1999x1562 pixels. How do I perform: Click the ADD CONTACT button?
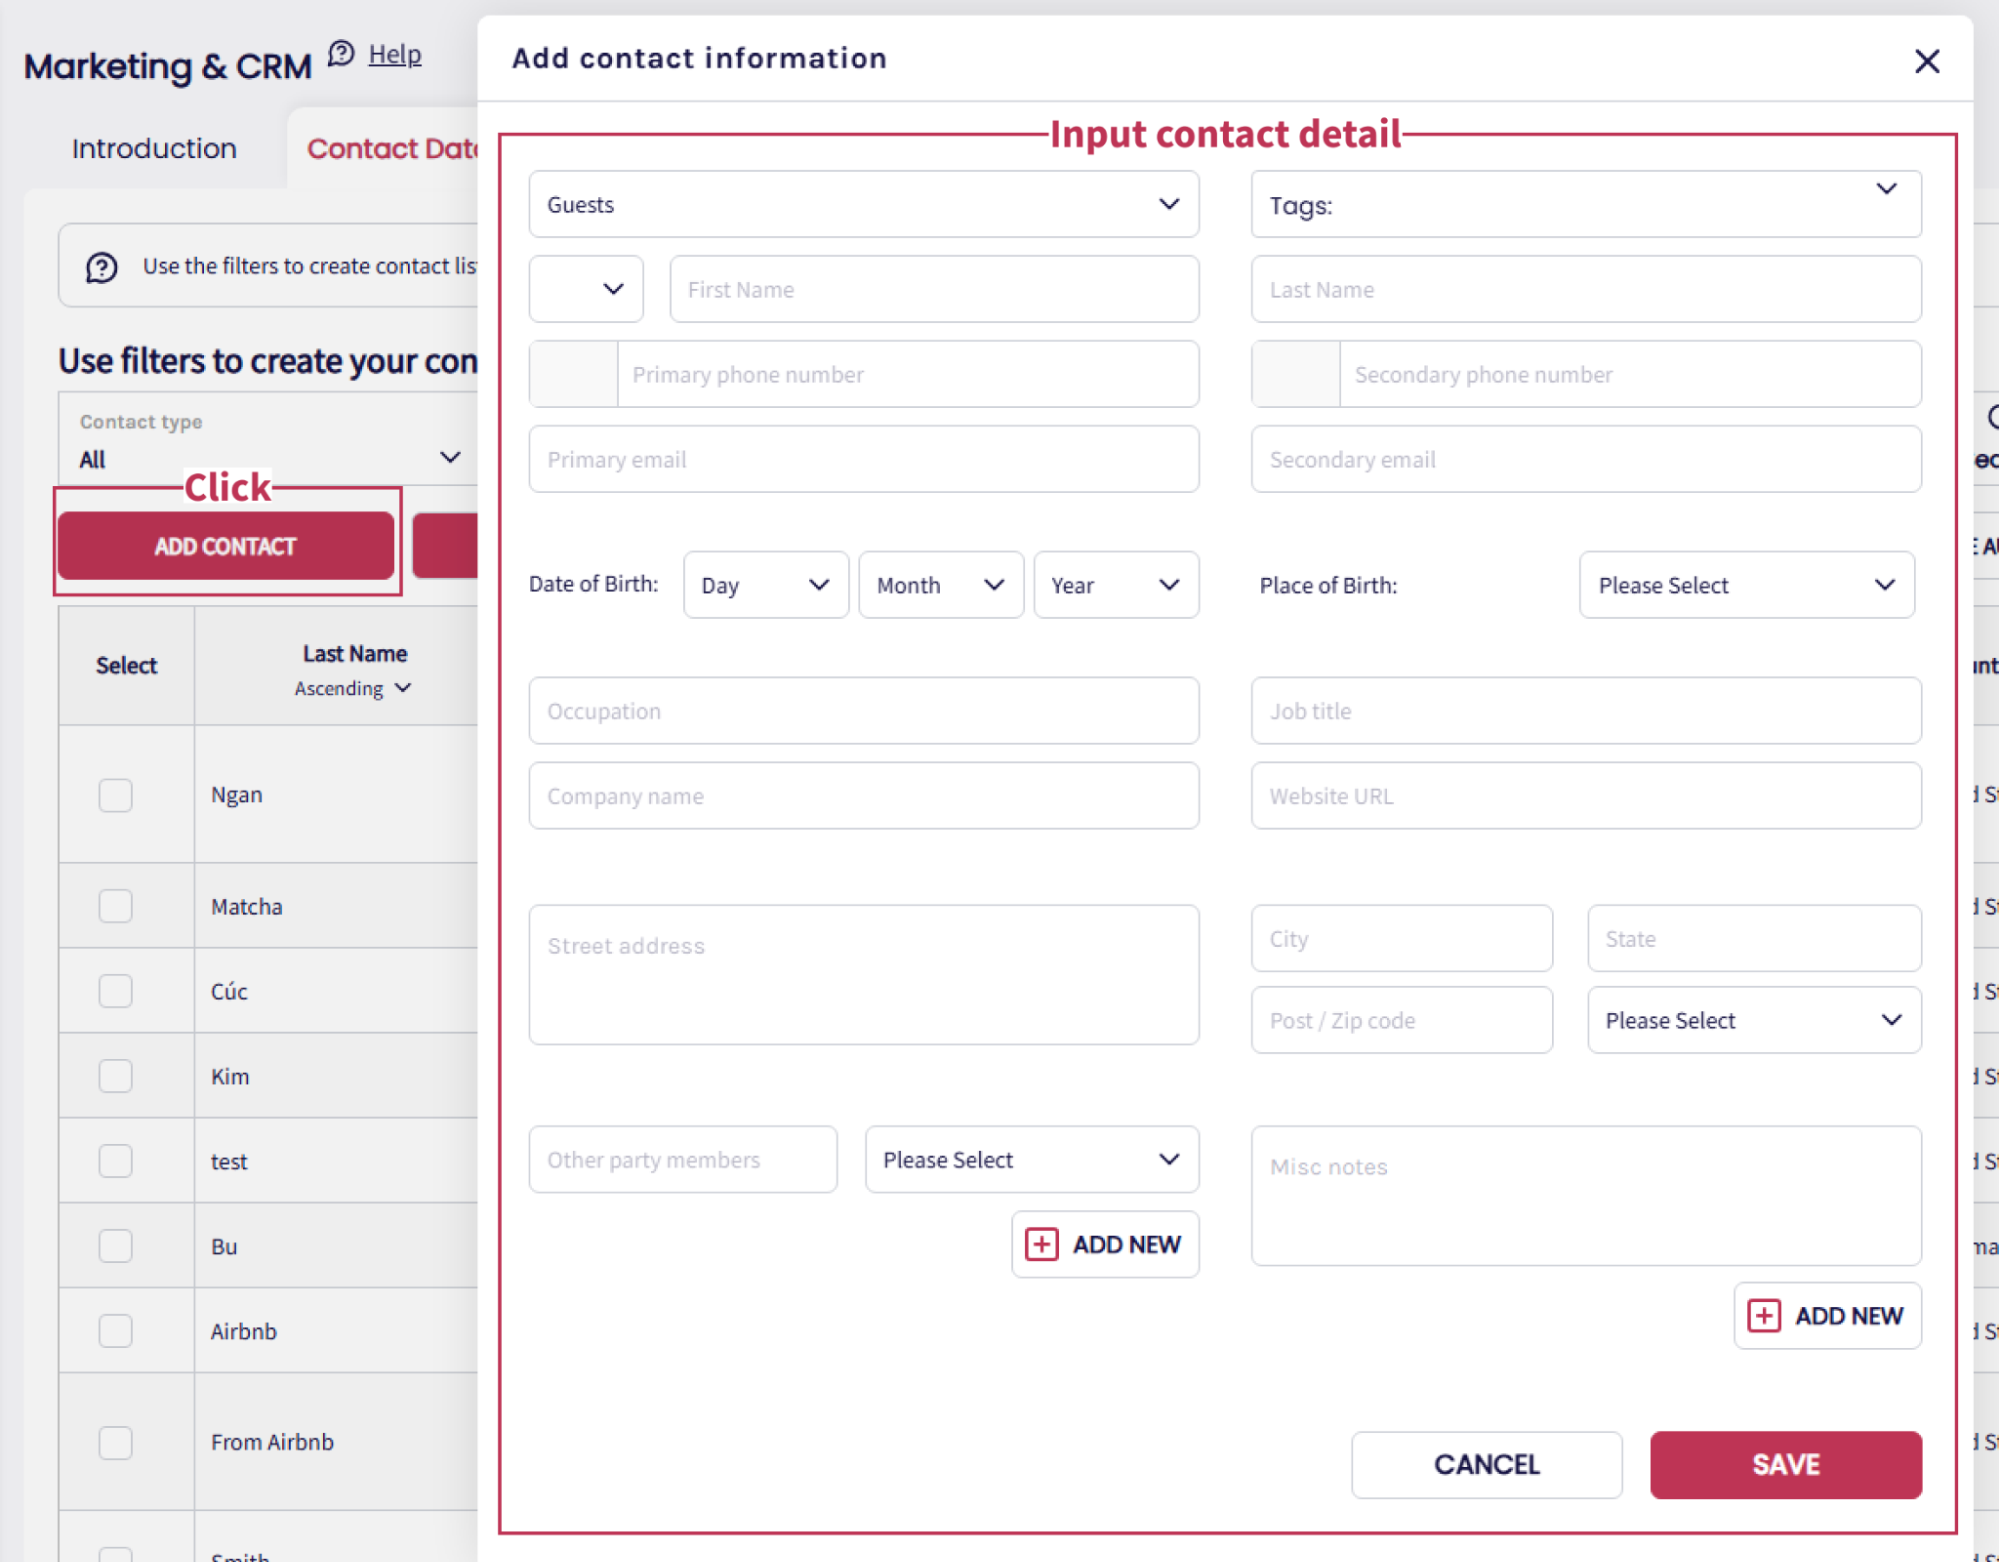[226, 546]
